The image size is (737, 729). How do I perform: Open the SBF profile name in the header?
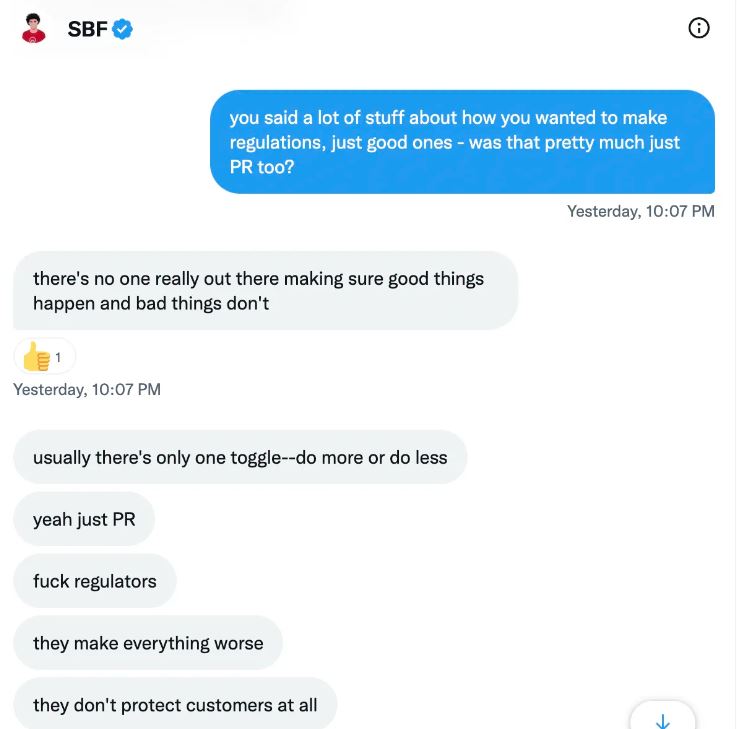click(87, 29)
